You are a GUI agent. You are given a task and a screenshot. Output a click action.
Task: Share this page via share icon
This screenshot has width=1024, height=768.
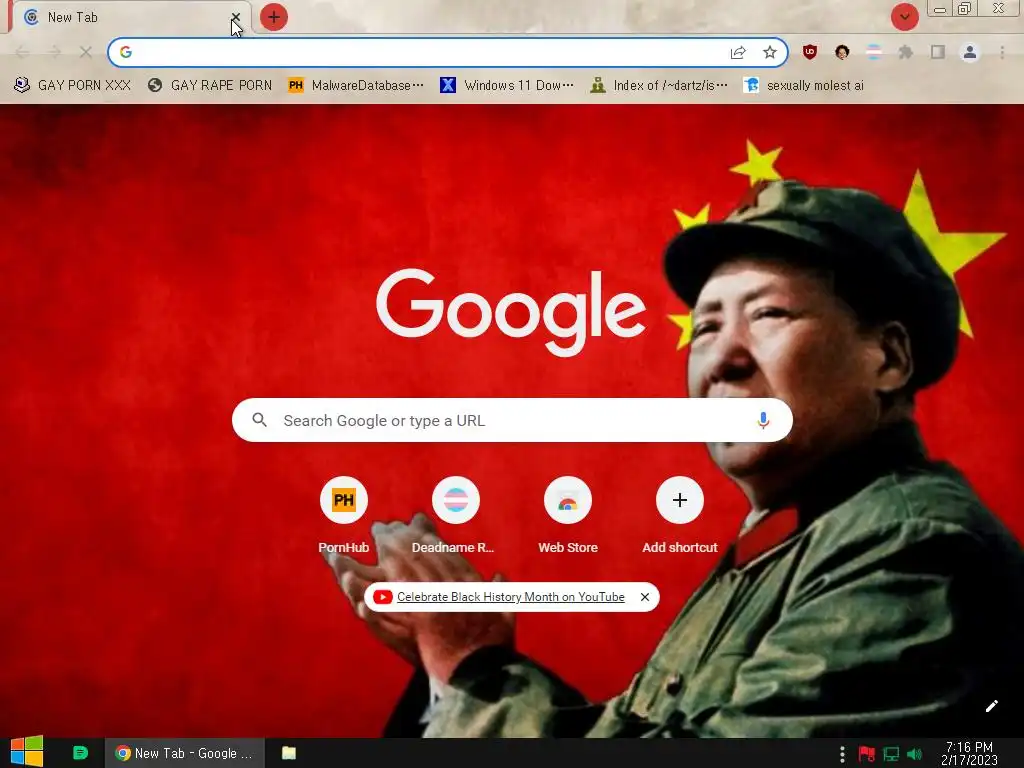point(738,52)
